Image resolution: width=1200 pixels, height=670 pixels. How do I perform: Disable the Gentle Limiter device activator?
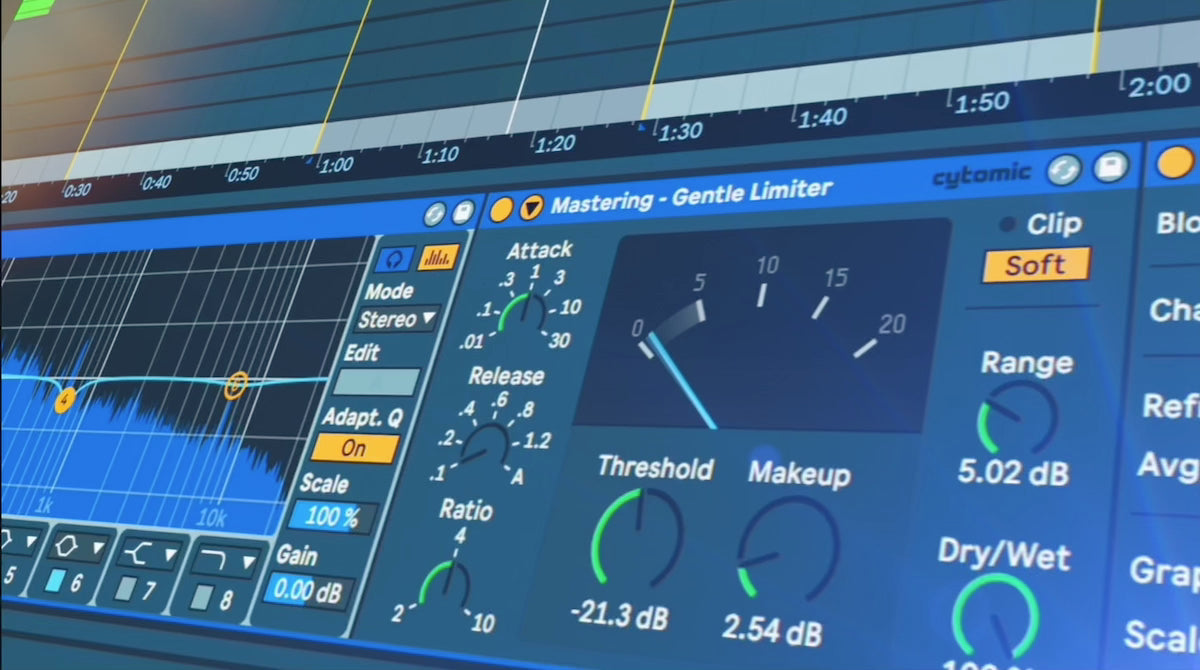pos(501,209)
